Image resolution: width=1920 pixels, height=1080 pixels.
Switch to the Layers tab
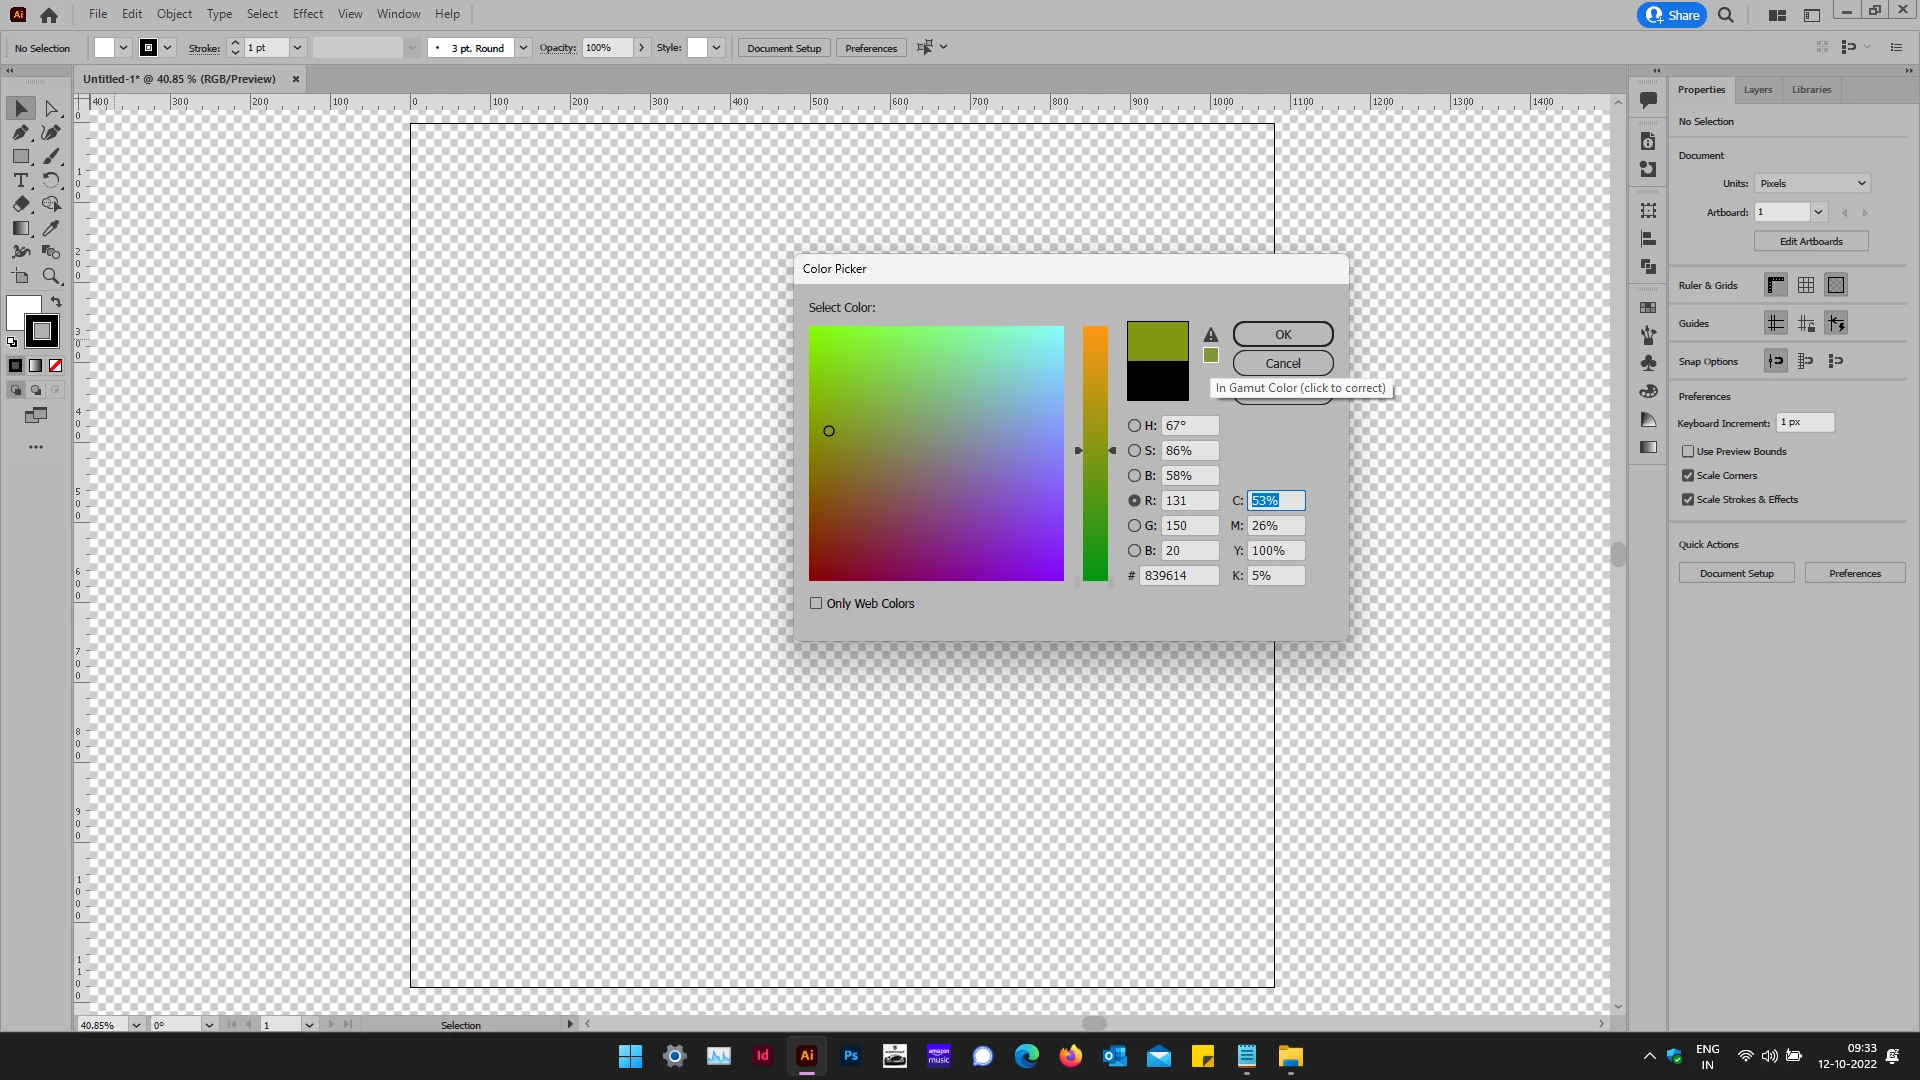[x=1757, y=90]
